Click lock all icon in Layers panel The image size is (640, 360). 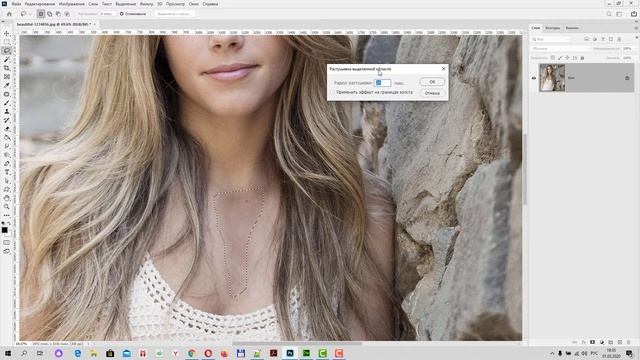(x=582, y=58)
